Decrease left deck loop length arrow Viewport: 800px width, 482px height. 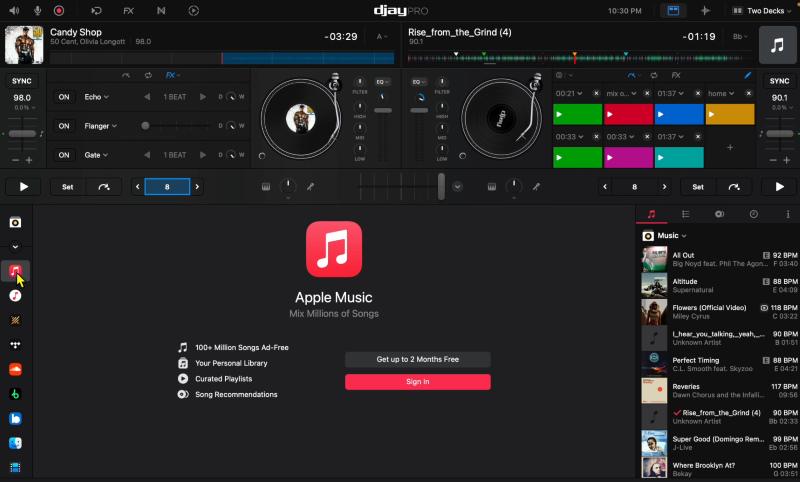pos(137,187)
